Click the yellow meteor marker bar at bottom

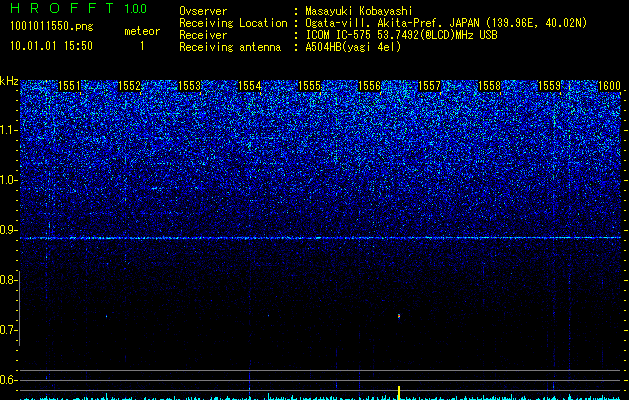coord(399,393)
